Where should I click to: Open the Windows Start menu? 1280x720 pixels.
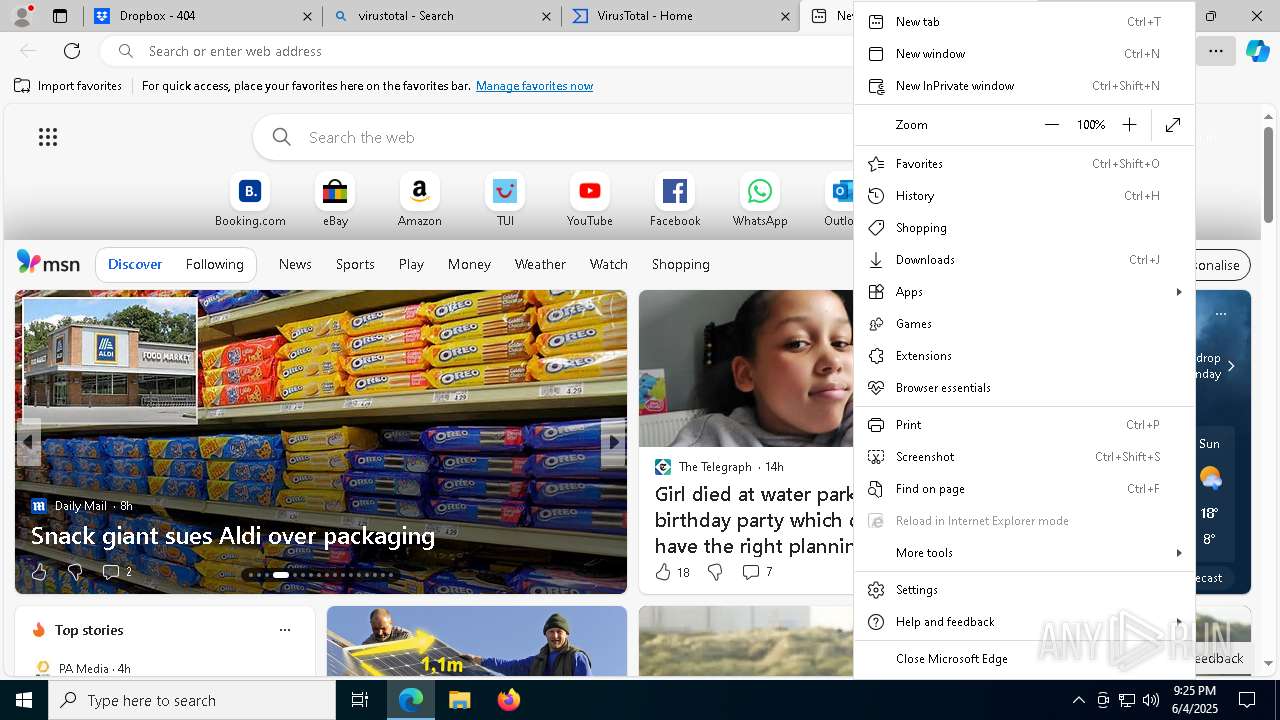coord(24,700)
